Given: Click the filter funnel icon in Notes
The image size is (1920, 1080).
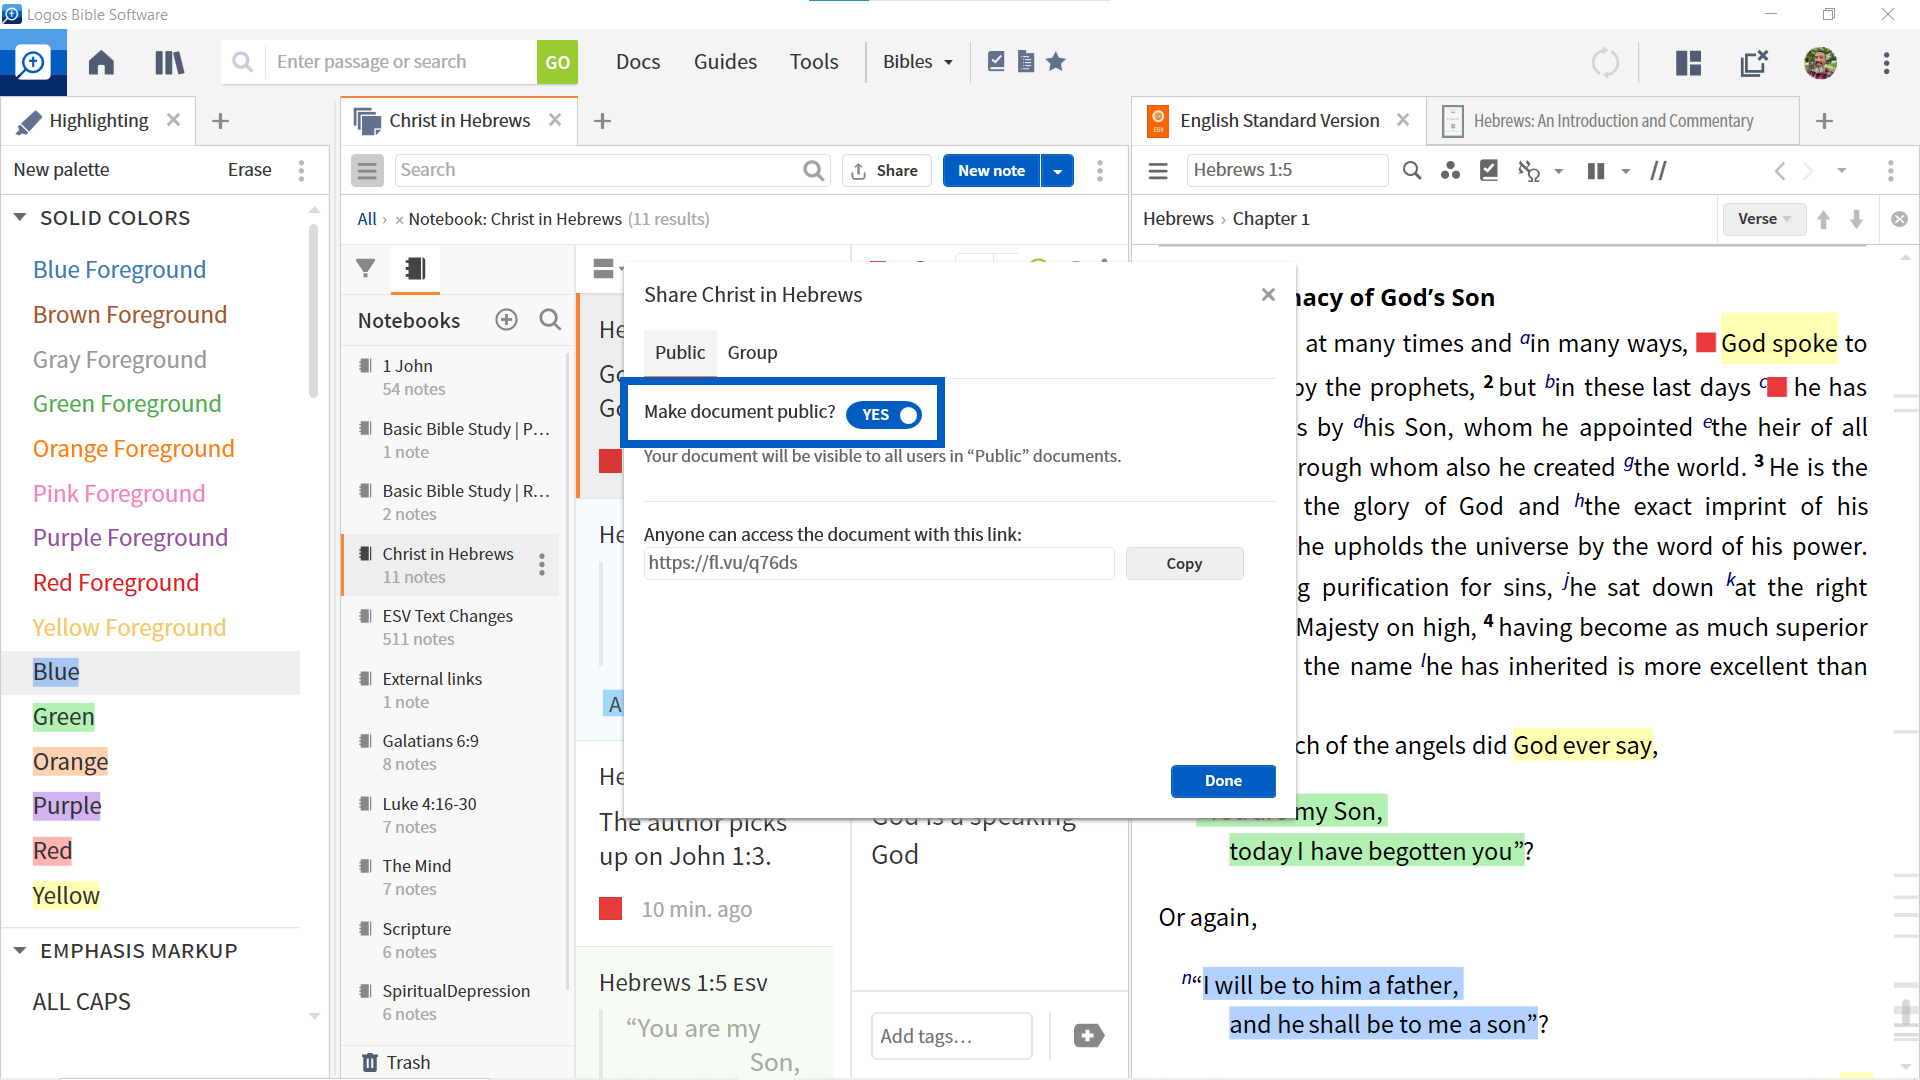Looking at the screenshot, I should pyautogui.click(x=366, y=268).
